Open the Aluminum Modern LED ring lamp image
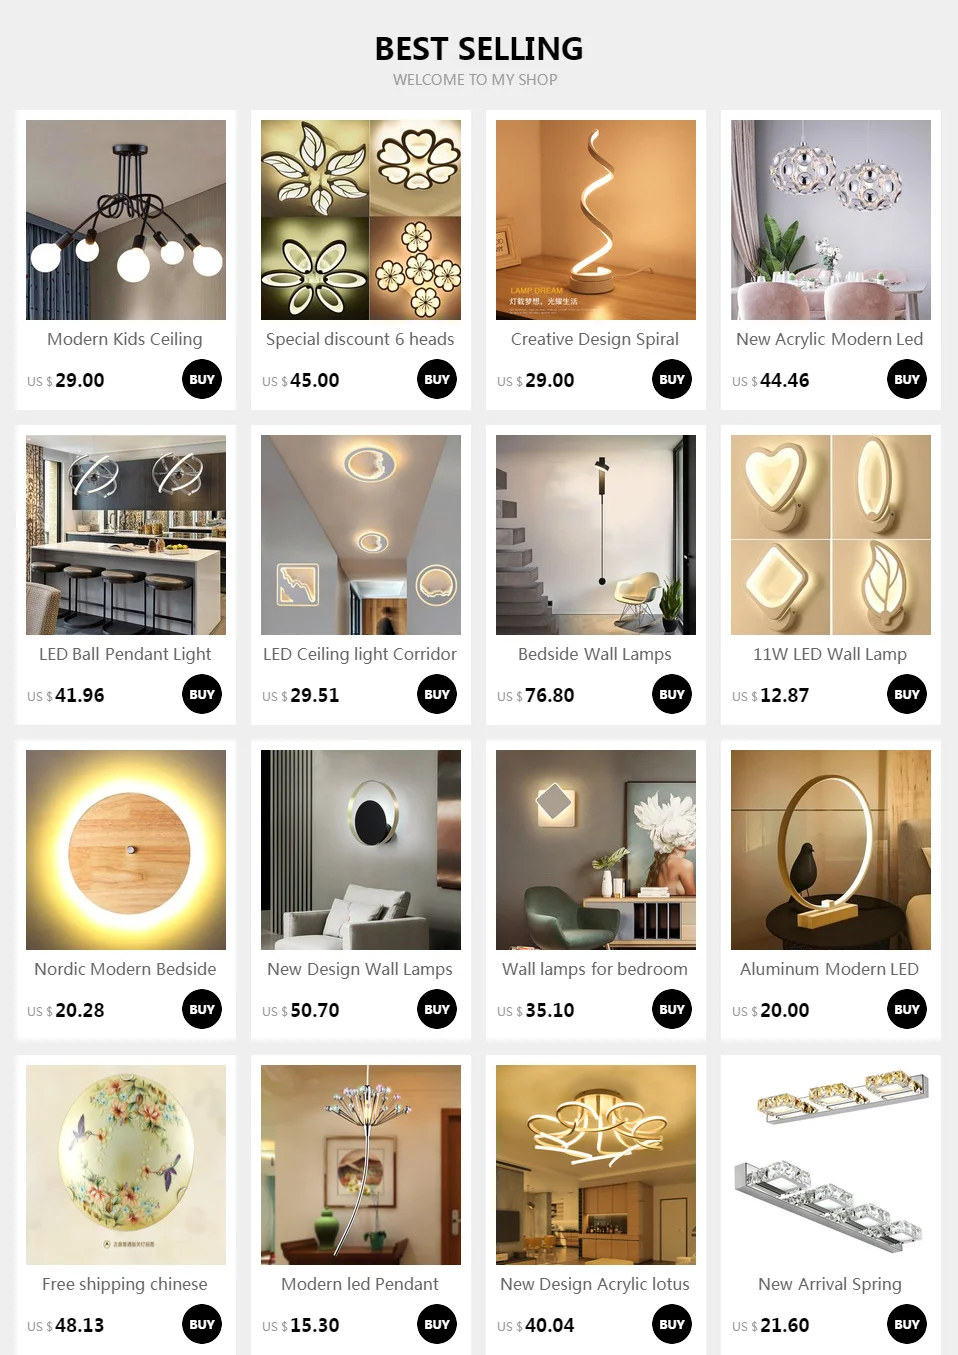Image resolution: width=958 pixels, height=1355 pixels. [831, 850]
